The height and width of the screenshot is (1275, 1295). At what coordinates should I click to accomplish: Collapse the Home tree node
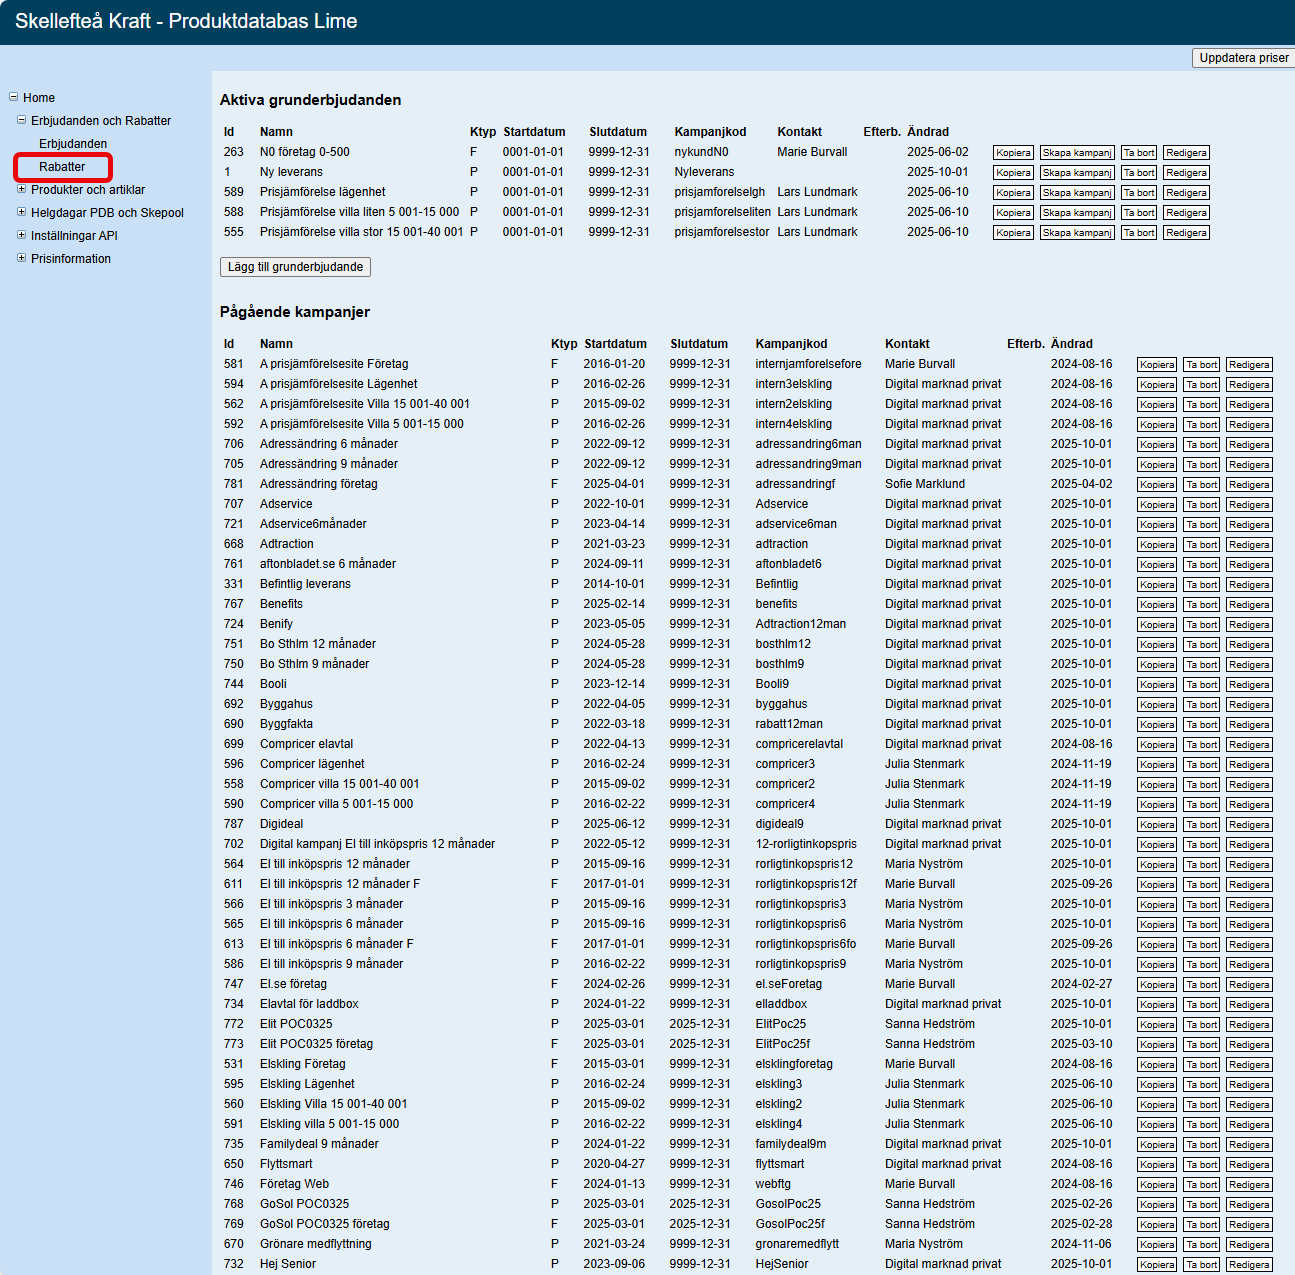click(14, 97)
